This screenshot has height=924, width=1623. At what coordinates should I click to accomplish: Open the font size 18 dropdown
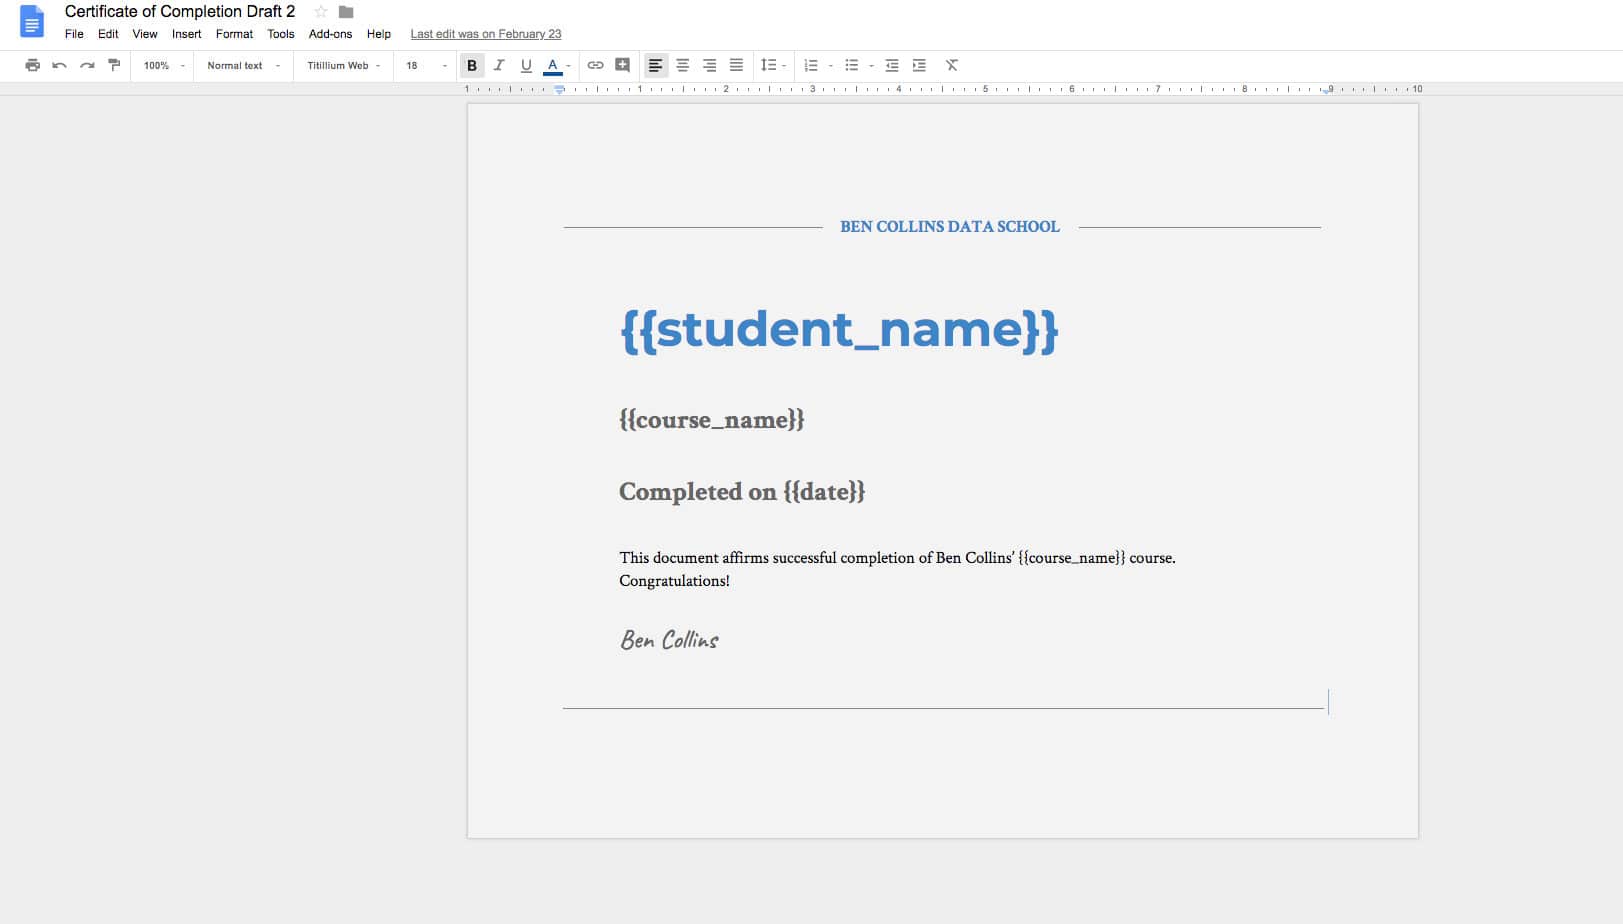point(426,65)
